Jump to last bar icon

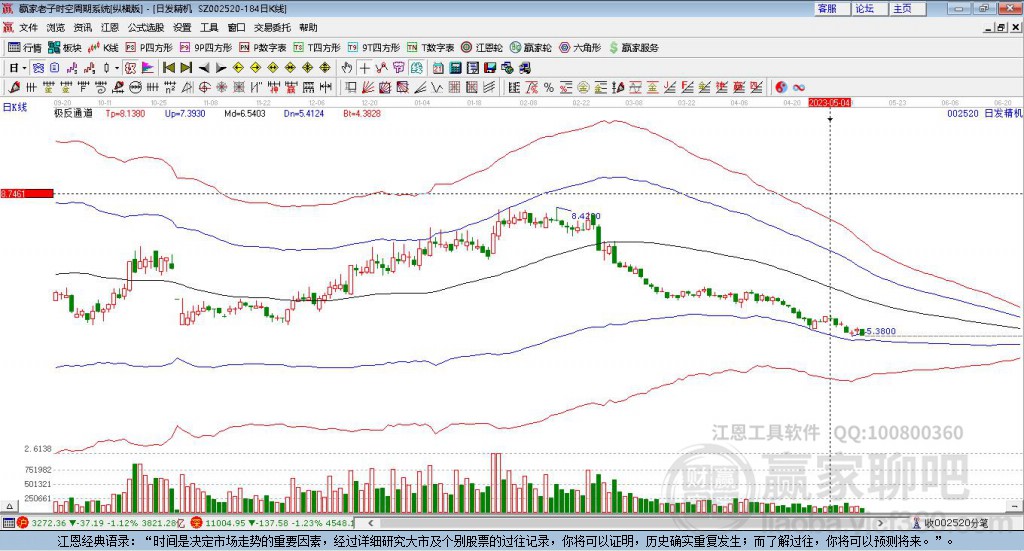coord(186,68)
